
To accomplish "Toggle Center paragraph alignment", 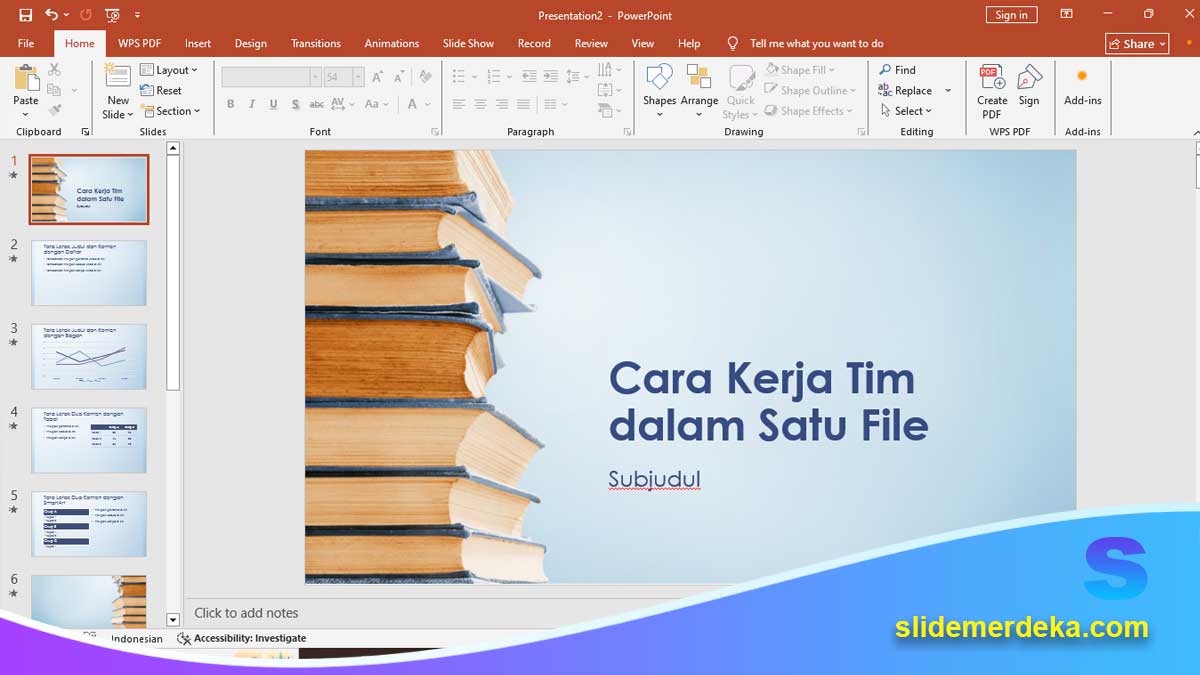I will 481,104.
